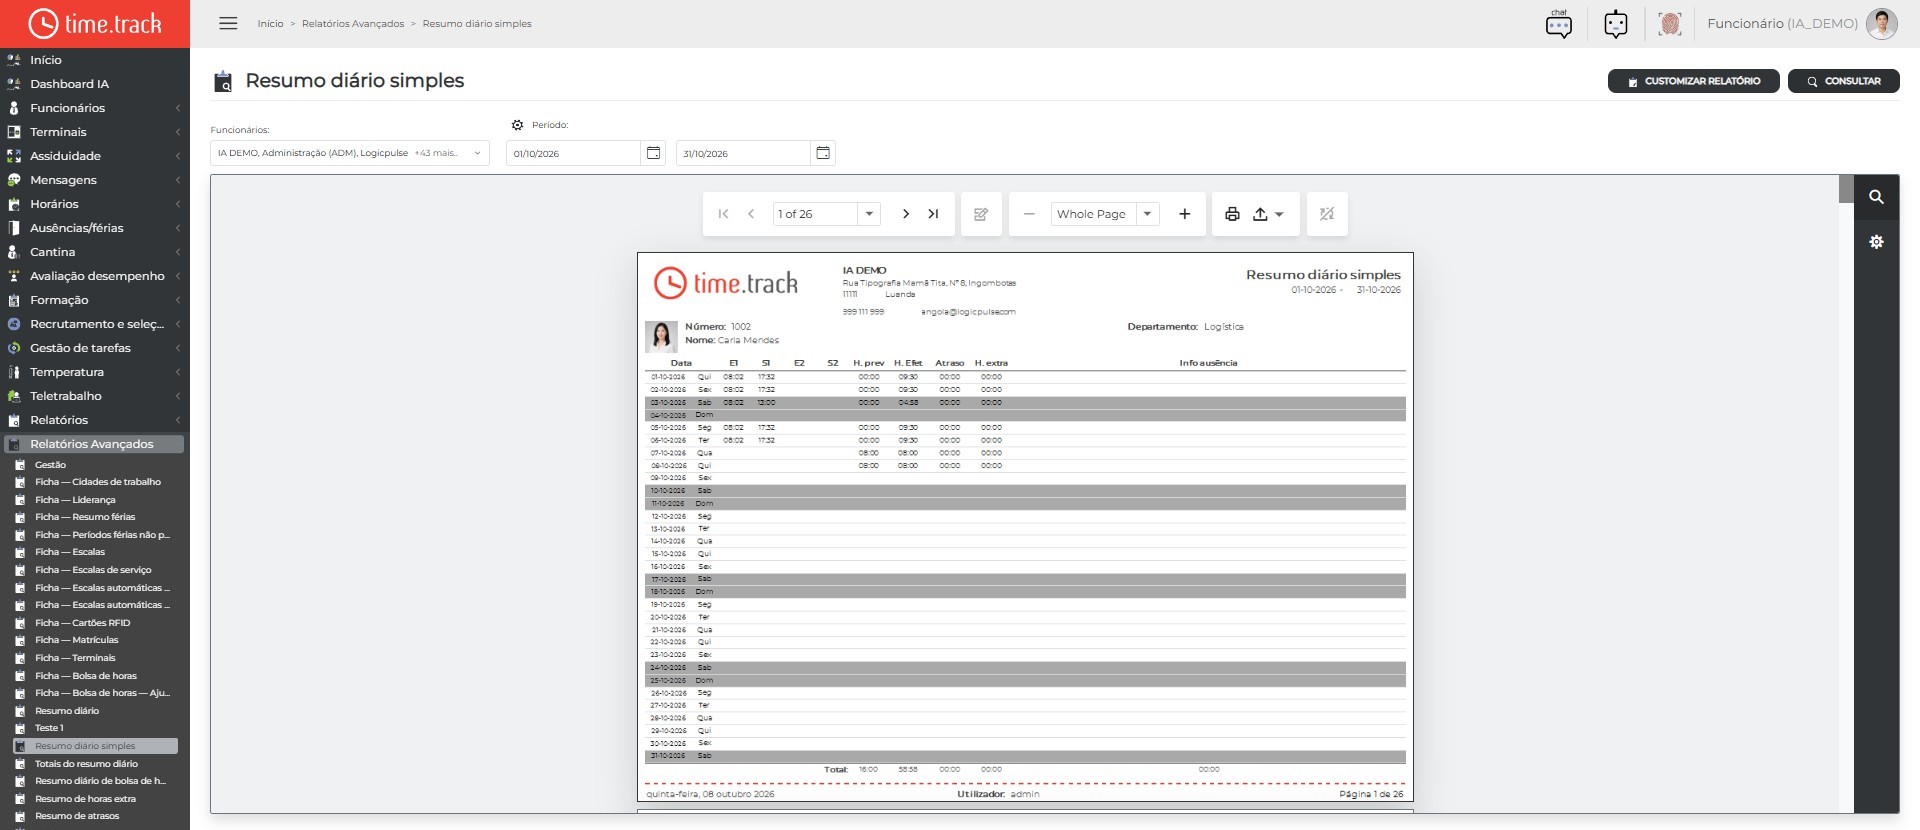Open calendar picker for start date

pos(653,153)
